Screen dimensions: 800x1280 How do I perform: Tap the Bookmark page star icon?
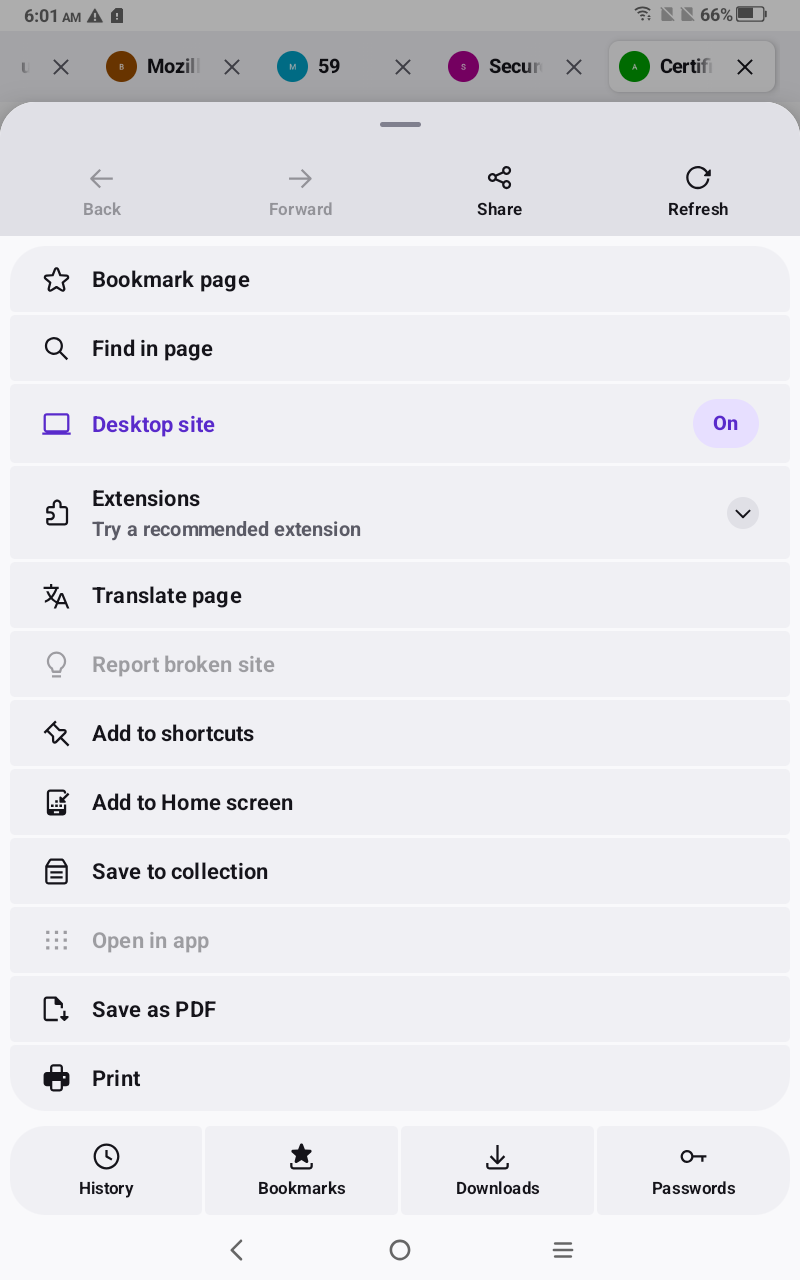(x=56, y=280)
